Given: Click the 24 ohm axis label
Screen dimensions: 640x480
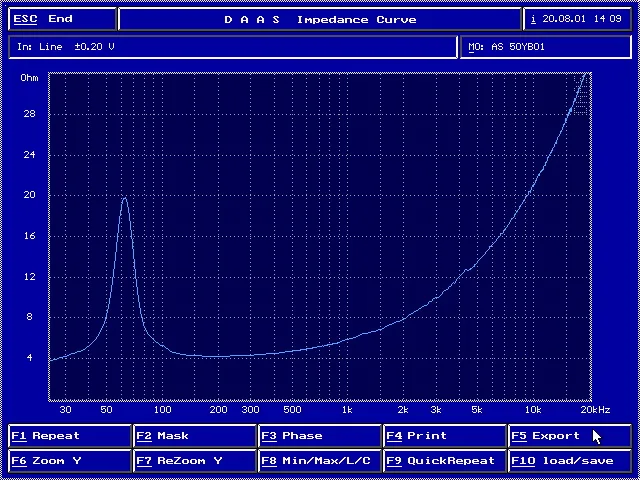Looking at the screenshot, I should pos(29,154).
